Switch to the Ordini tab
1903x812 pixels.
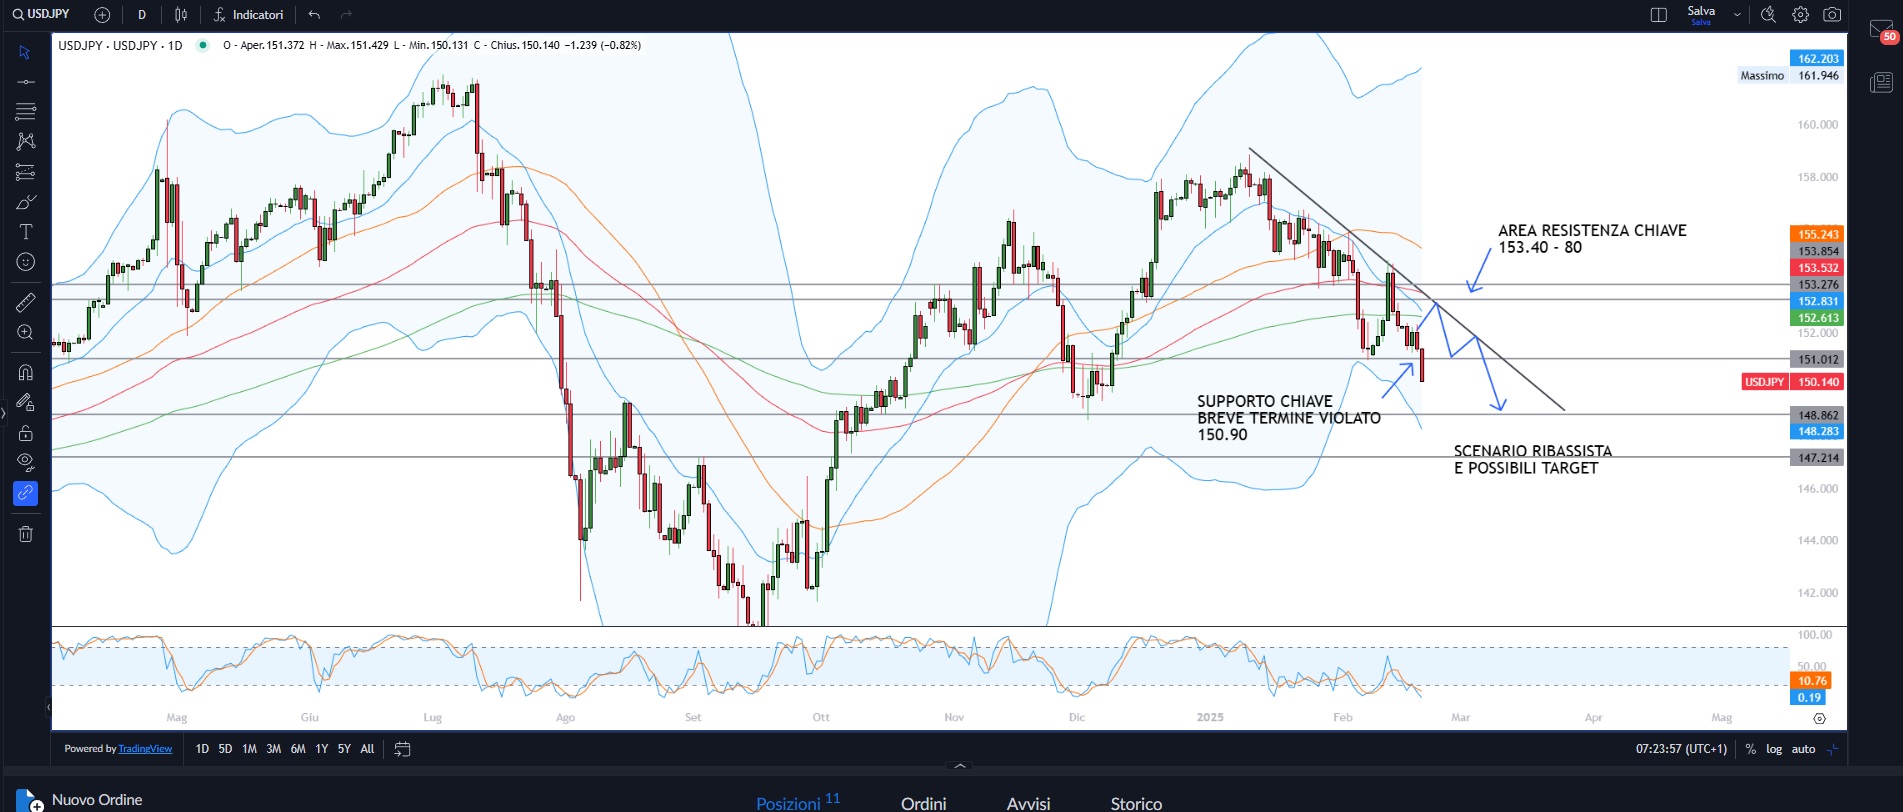[x=923, y=803]
